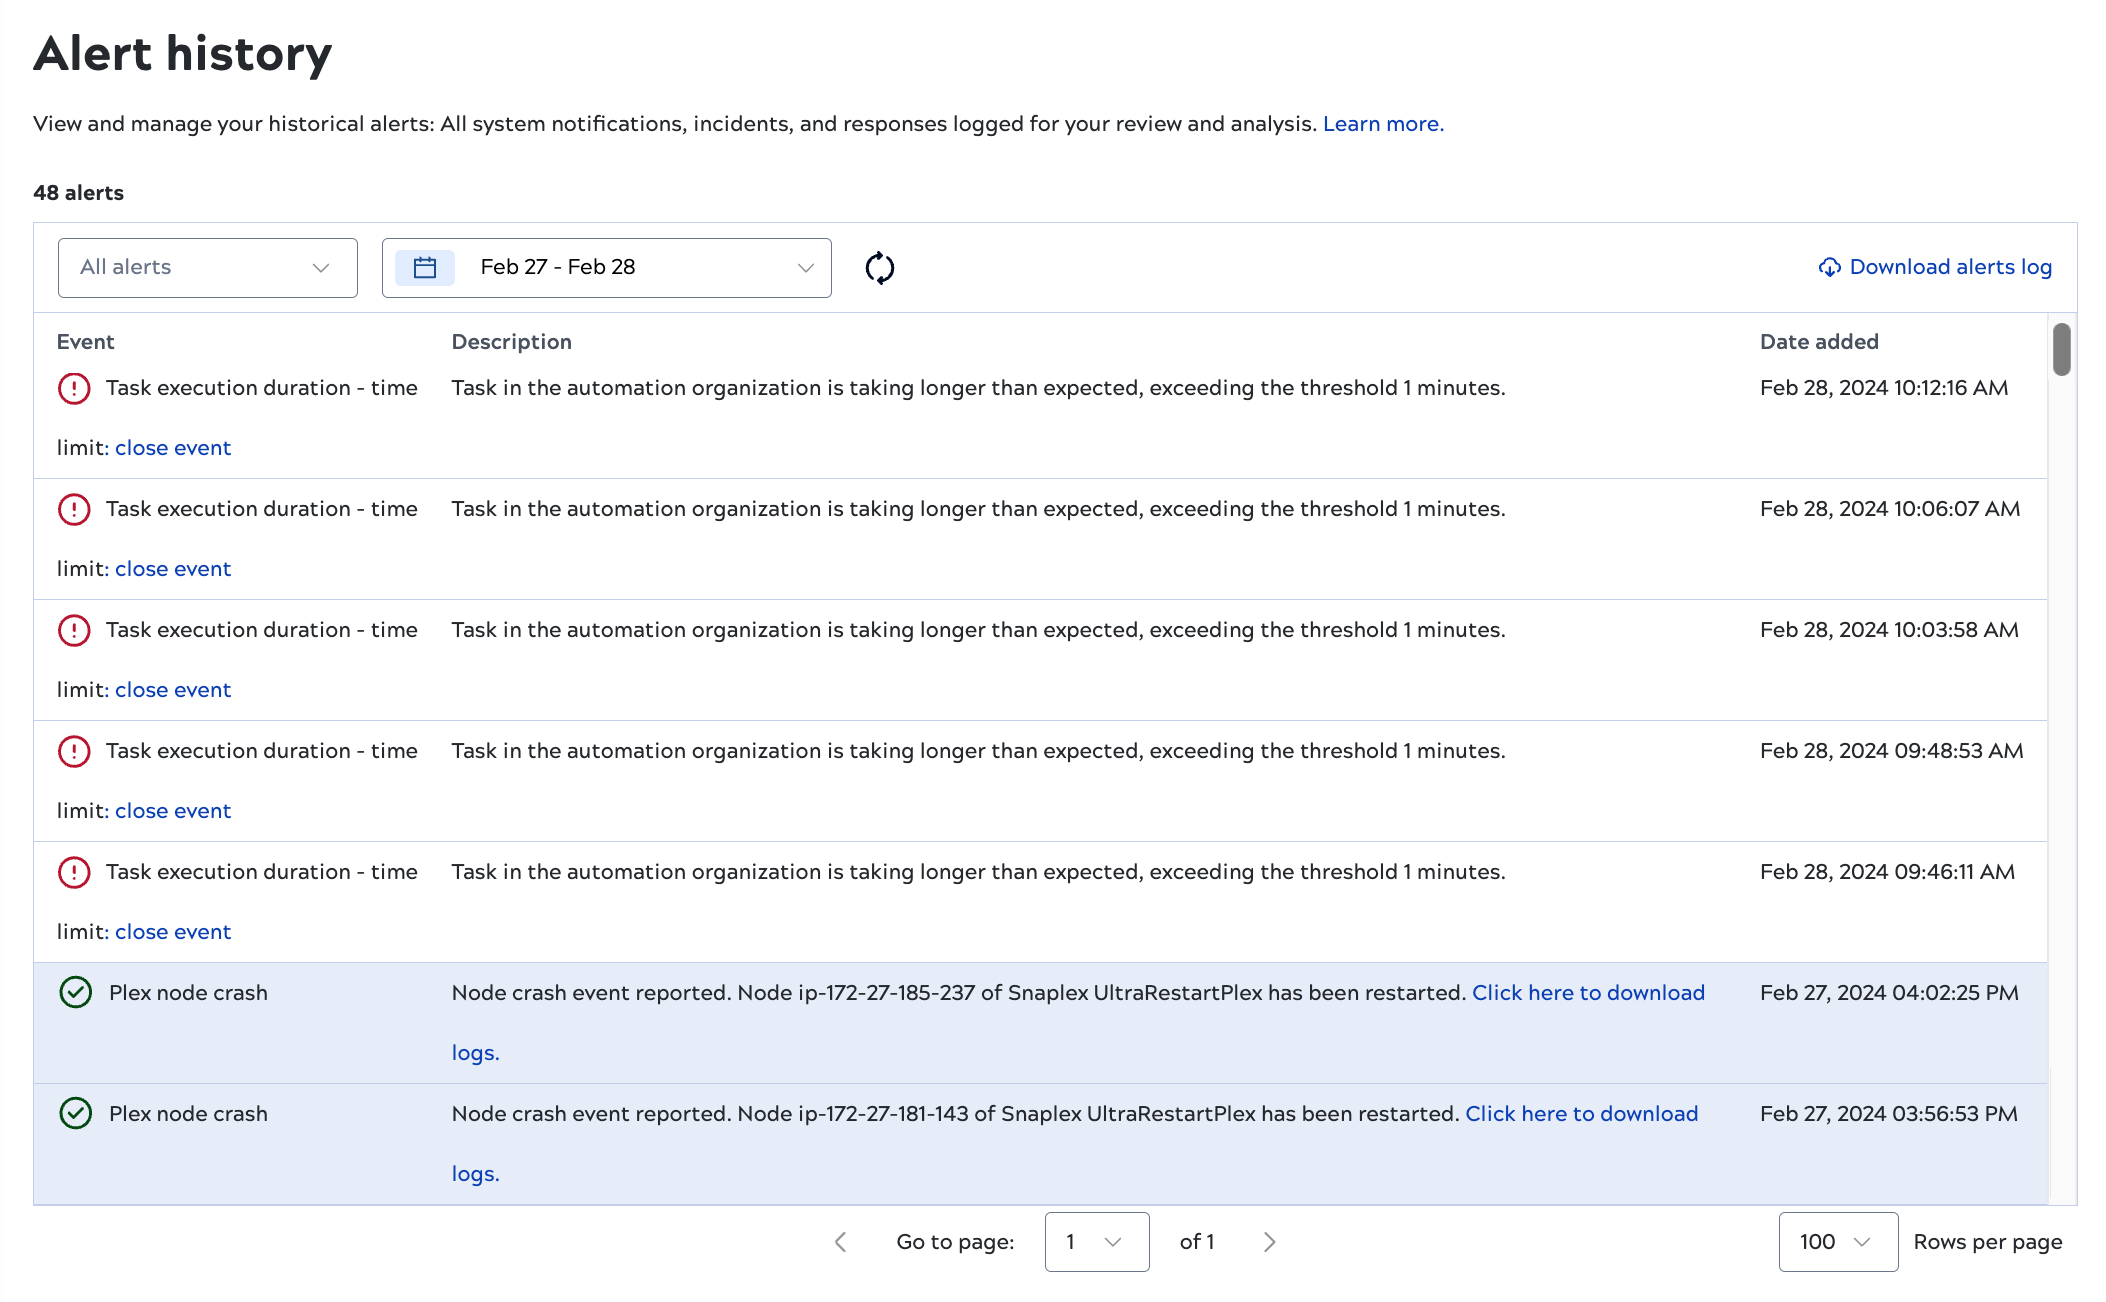Expand the All alerts dropdown filter
This screenshot has width=2106, height=1302.
(206, 268)
